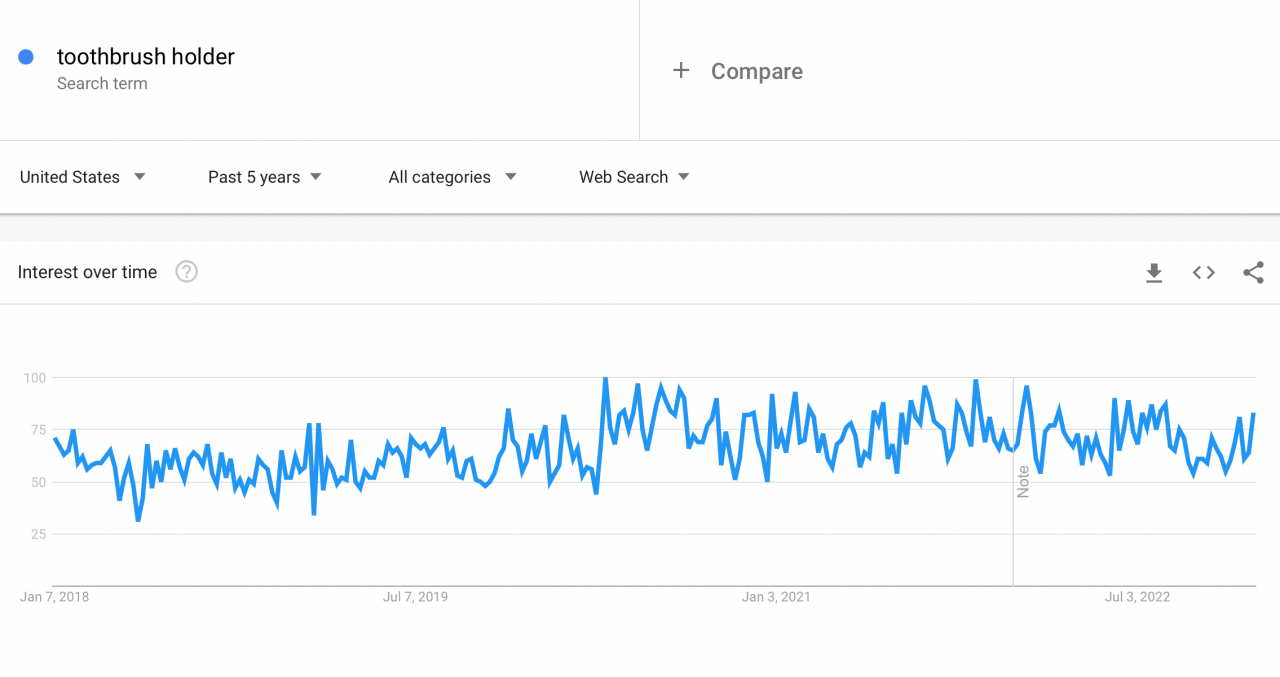Image resolution: width=1280 pixels, height=677 pixels.
Task: Click the Compare plus icon
Action: pyautogui.click(x=681, y=70)
